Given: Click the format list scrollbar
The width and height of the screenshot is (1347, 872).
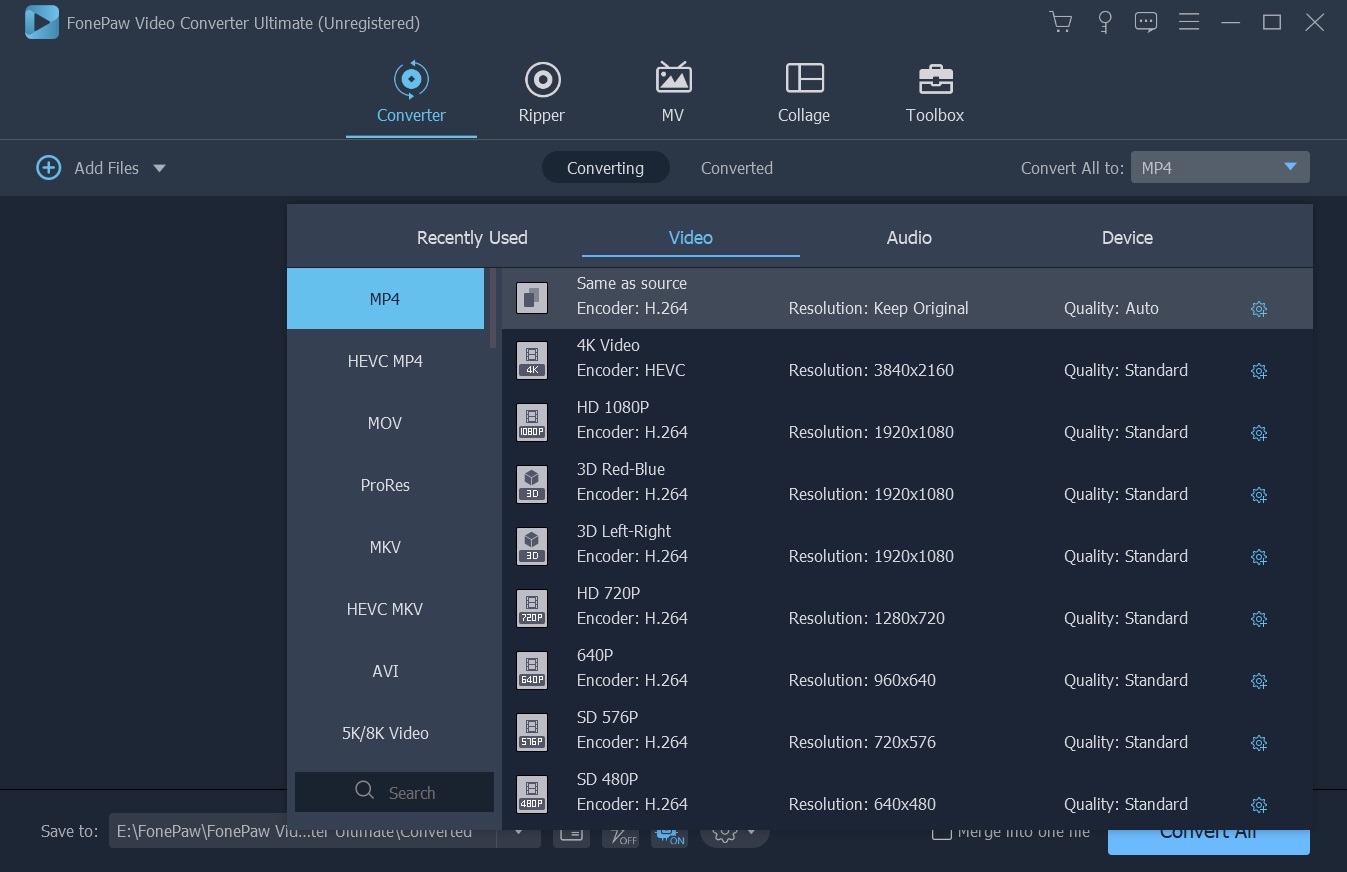Looking at the screenshot, I should (493, 308).
